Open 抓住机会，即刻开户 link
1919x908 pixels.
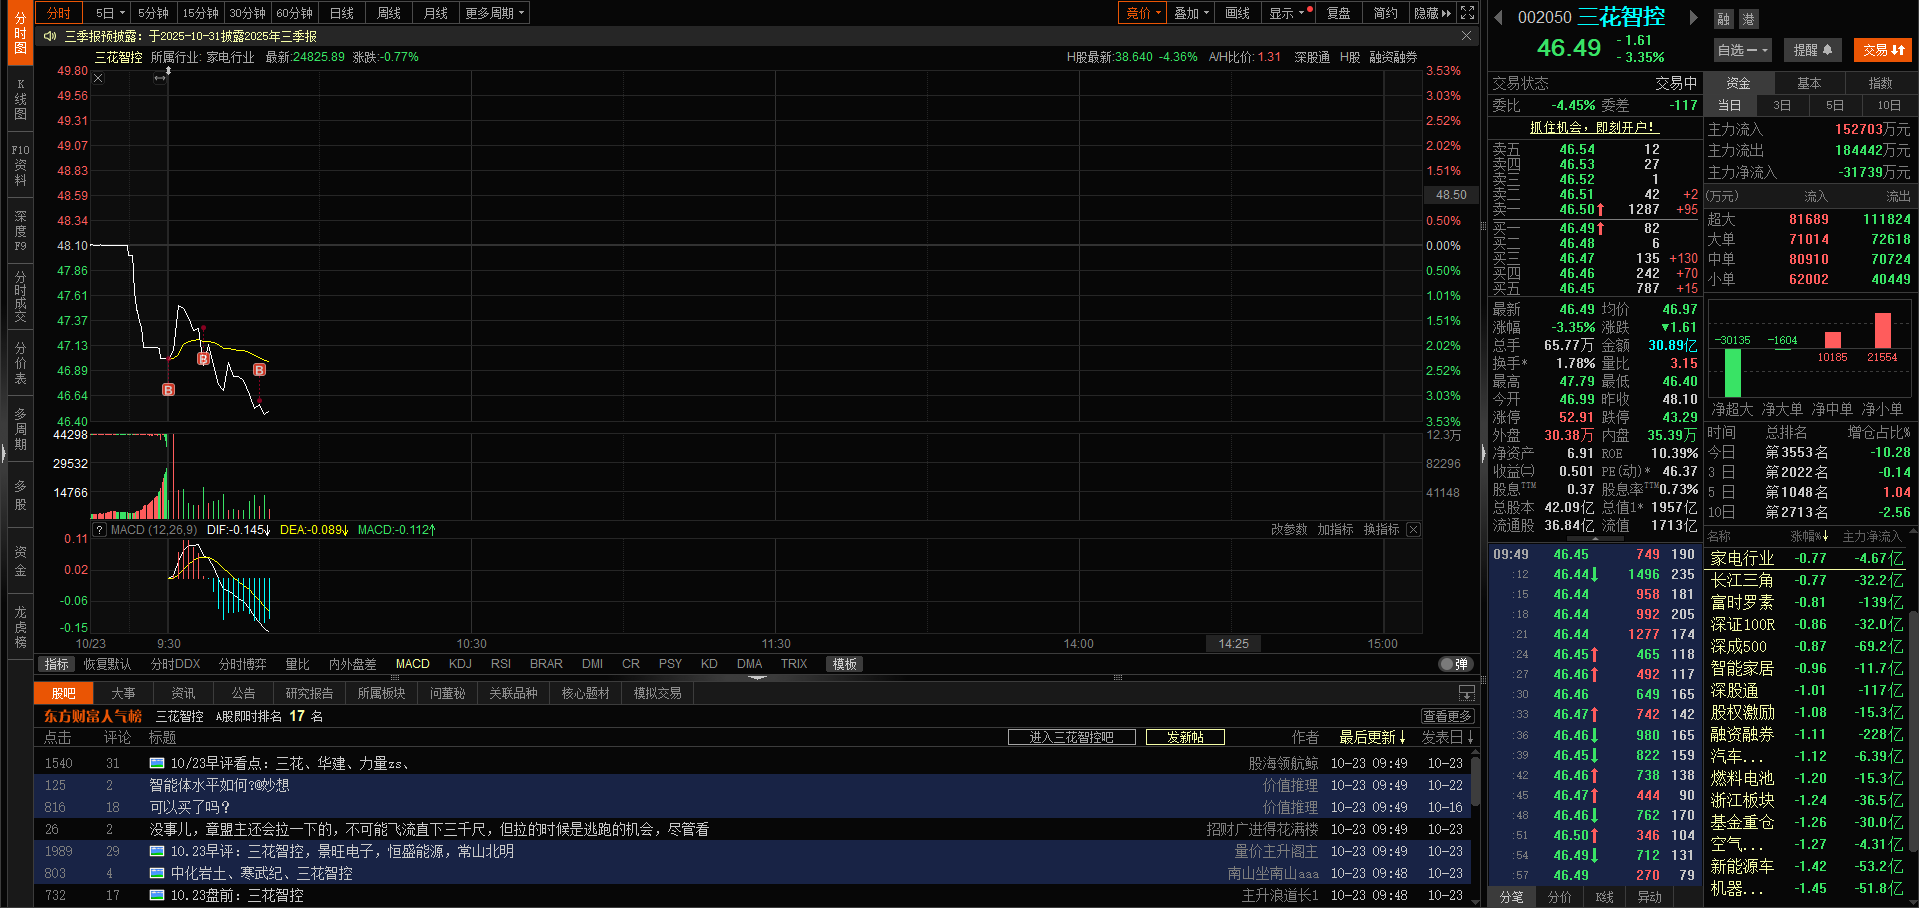1594,127
